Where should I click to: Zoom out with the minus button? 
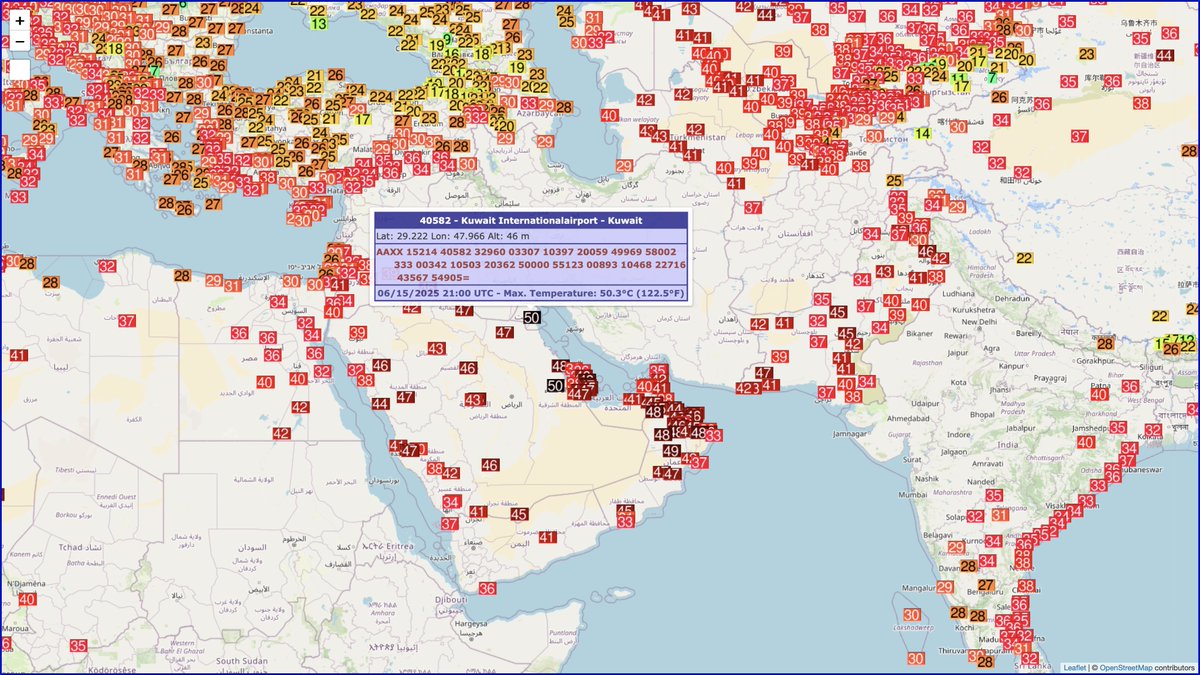(x=20, y=41)
